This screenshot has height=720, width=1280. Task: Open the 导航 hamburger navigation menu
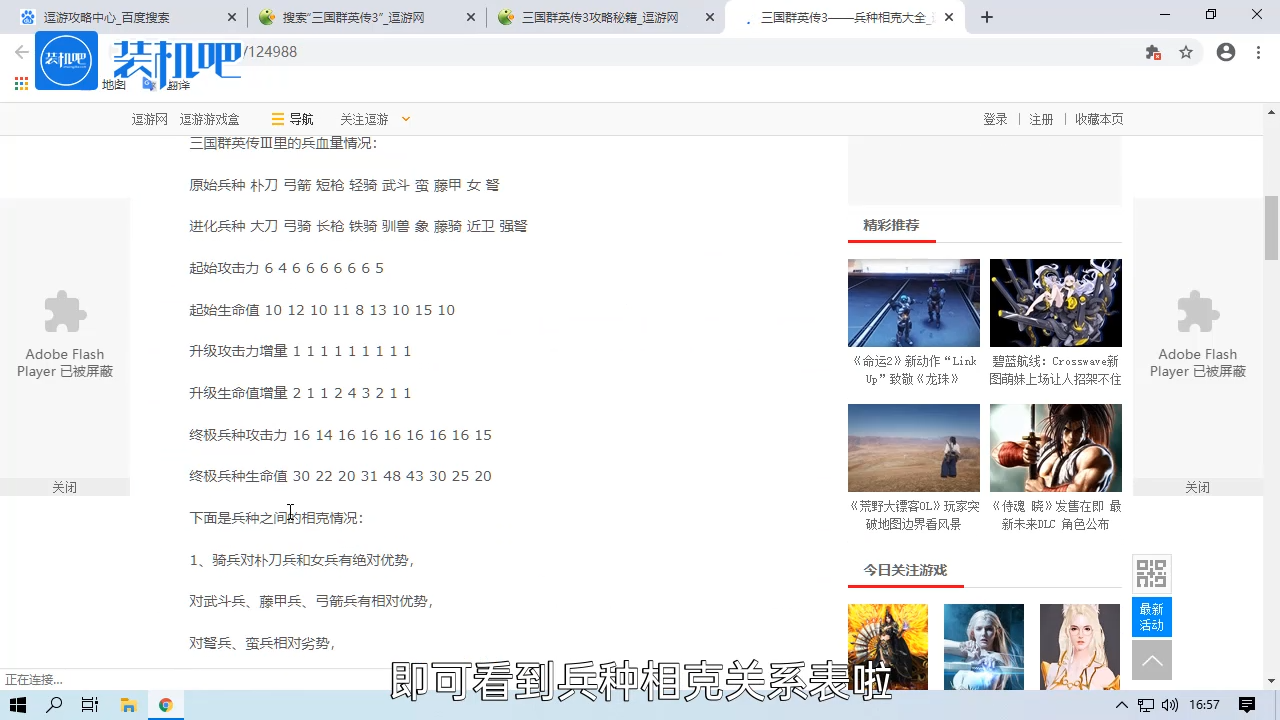click(x=291, y=119)
